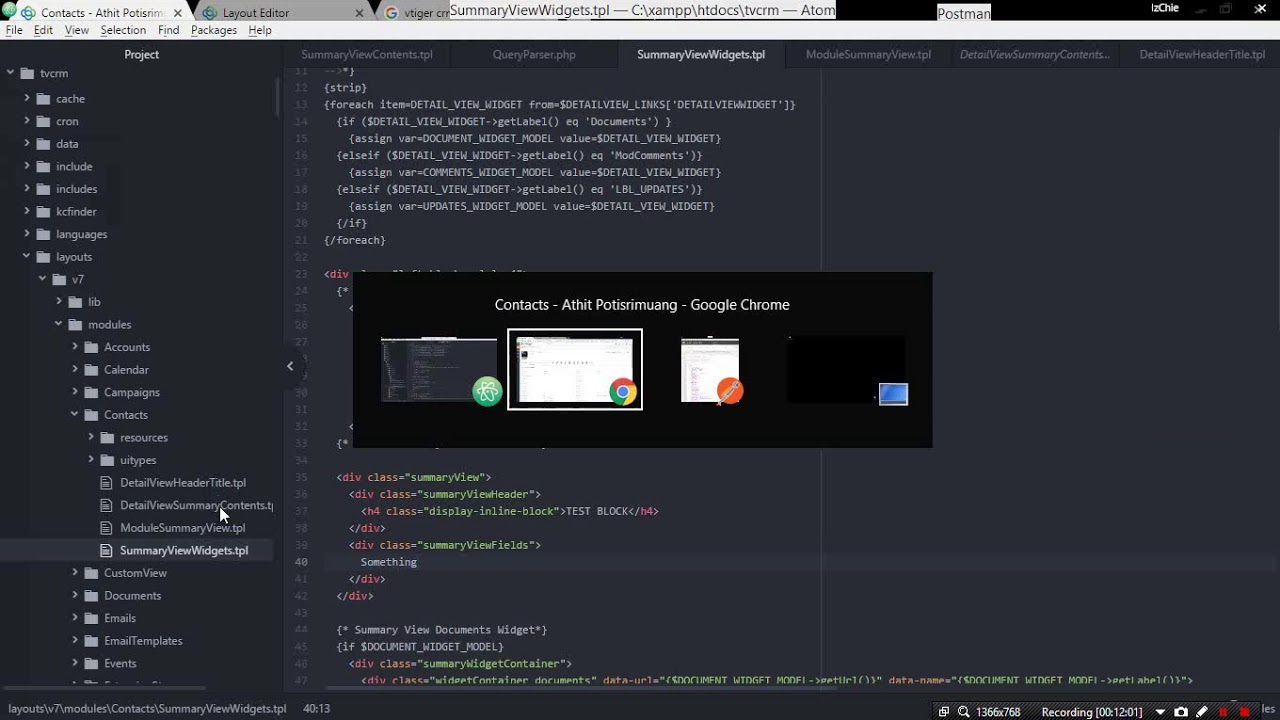Close the Layout Editor browser tab

359,13
